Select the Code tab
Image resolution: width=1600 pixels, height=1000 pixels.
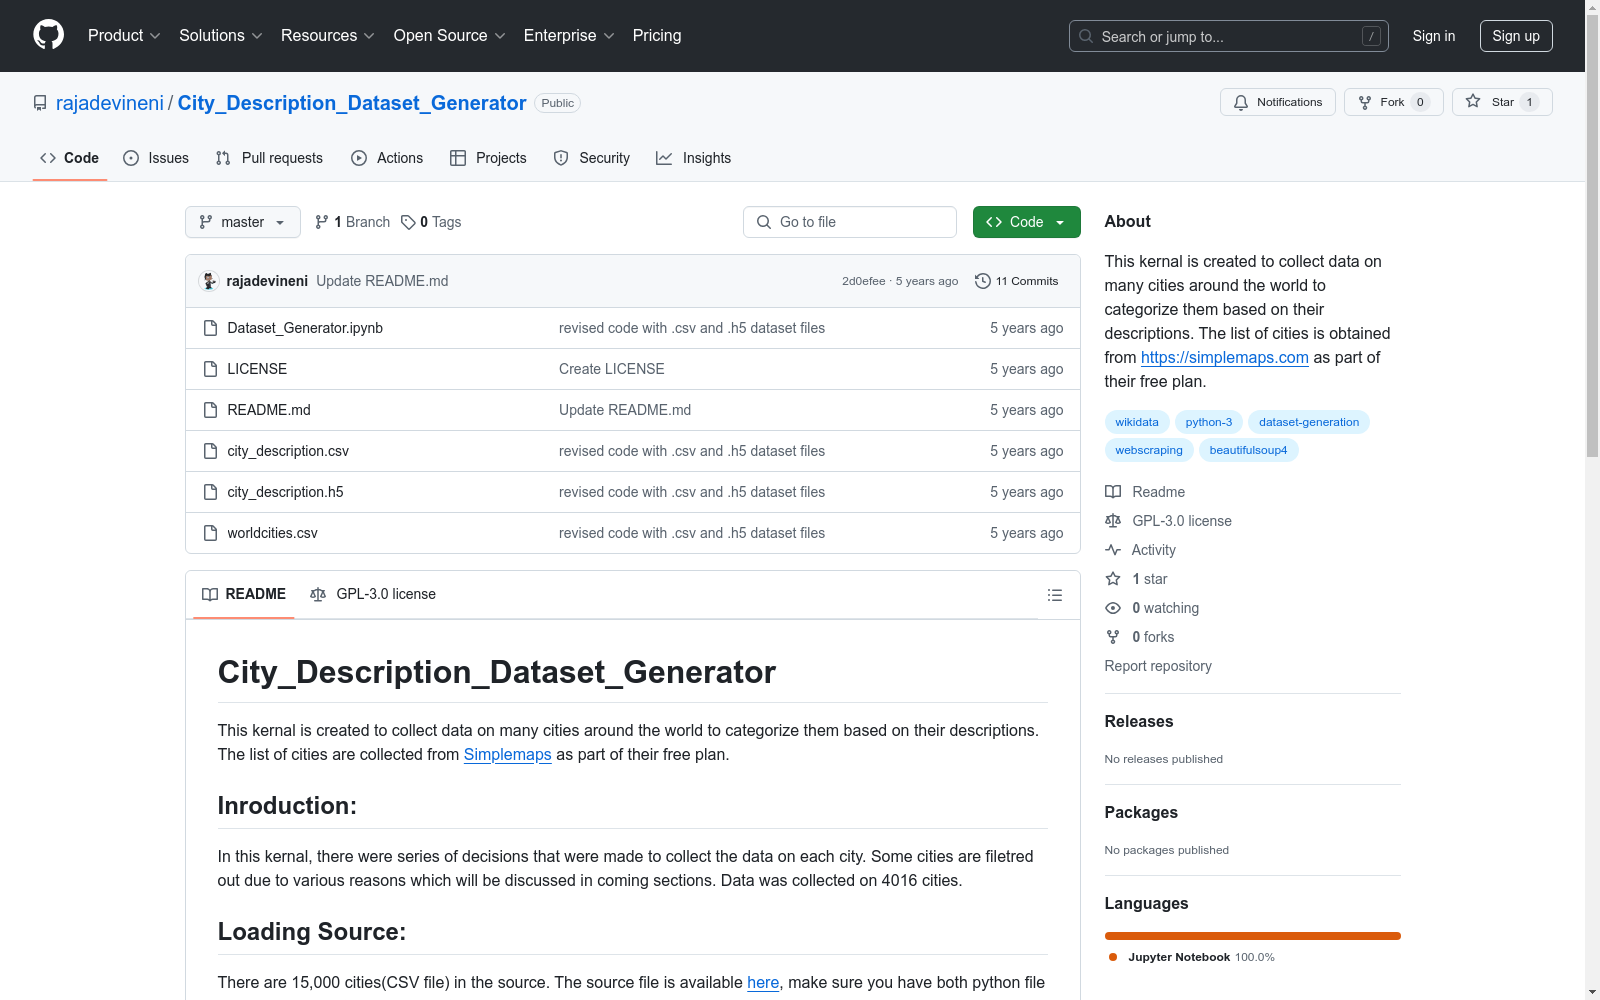coord(70,158)
